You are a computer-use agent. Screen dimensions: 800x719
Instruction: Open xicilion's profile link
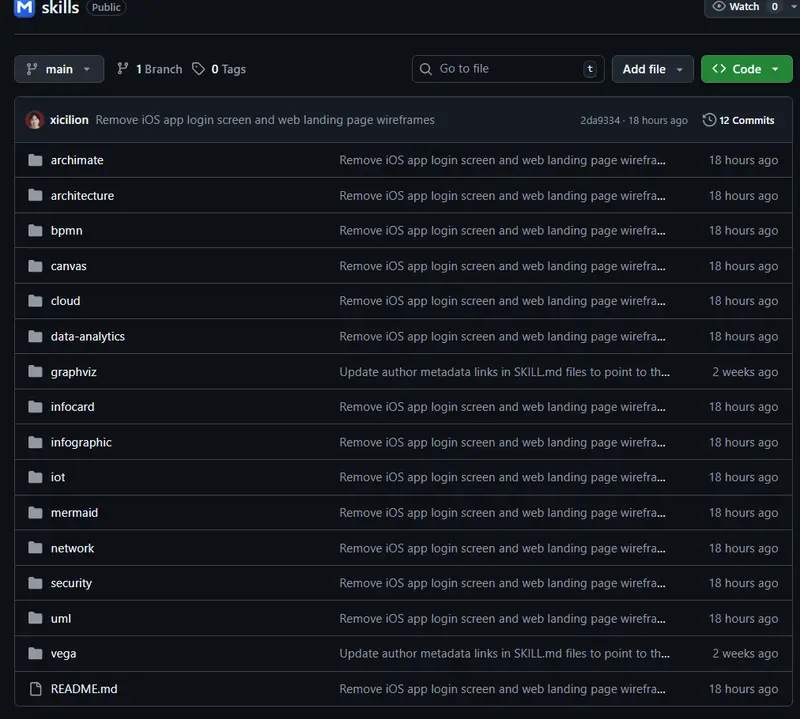click(x=69, y=120)
